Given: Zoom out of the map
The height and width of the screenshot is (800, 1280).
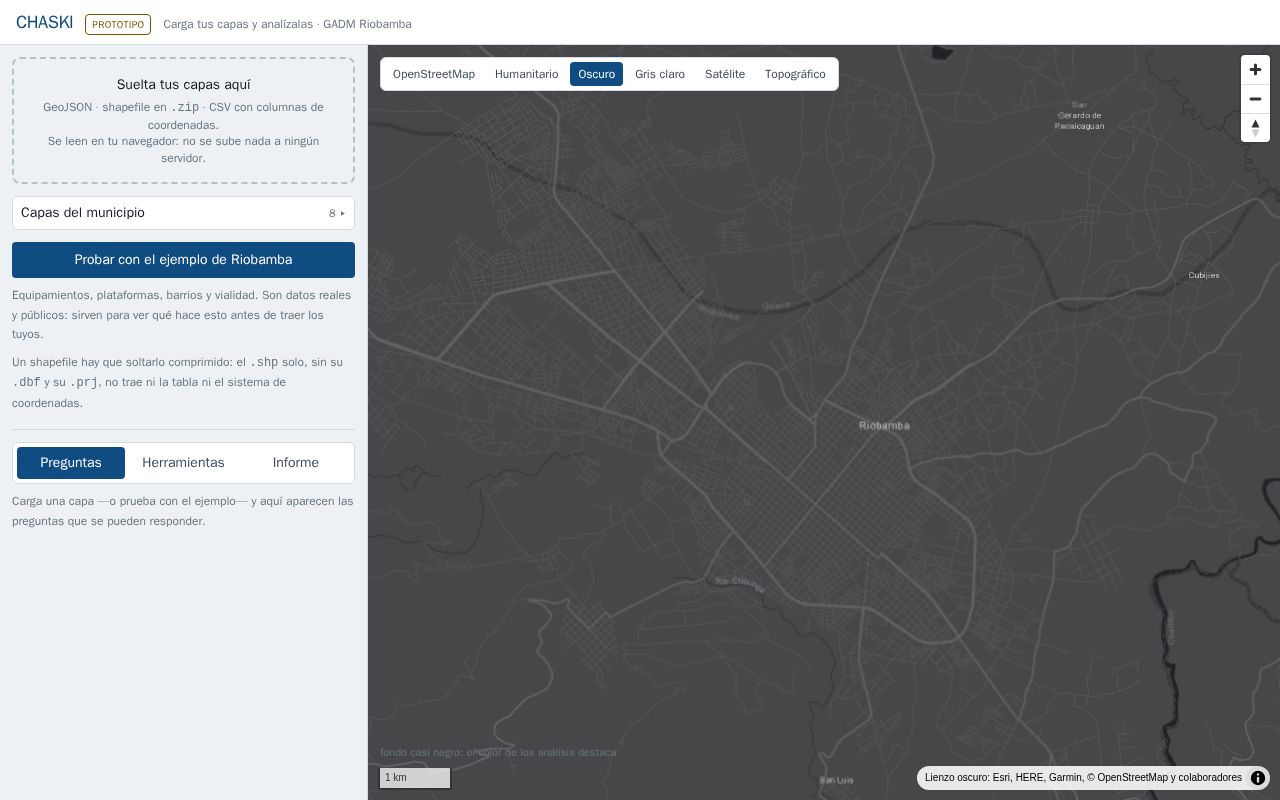Looking at the screenshot, I should [x=1255, y=99].
